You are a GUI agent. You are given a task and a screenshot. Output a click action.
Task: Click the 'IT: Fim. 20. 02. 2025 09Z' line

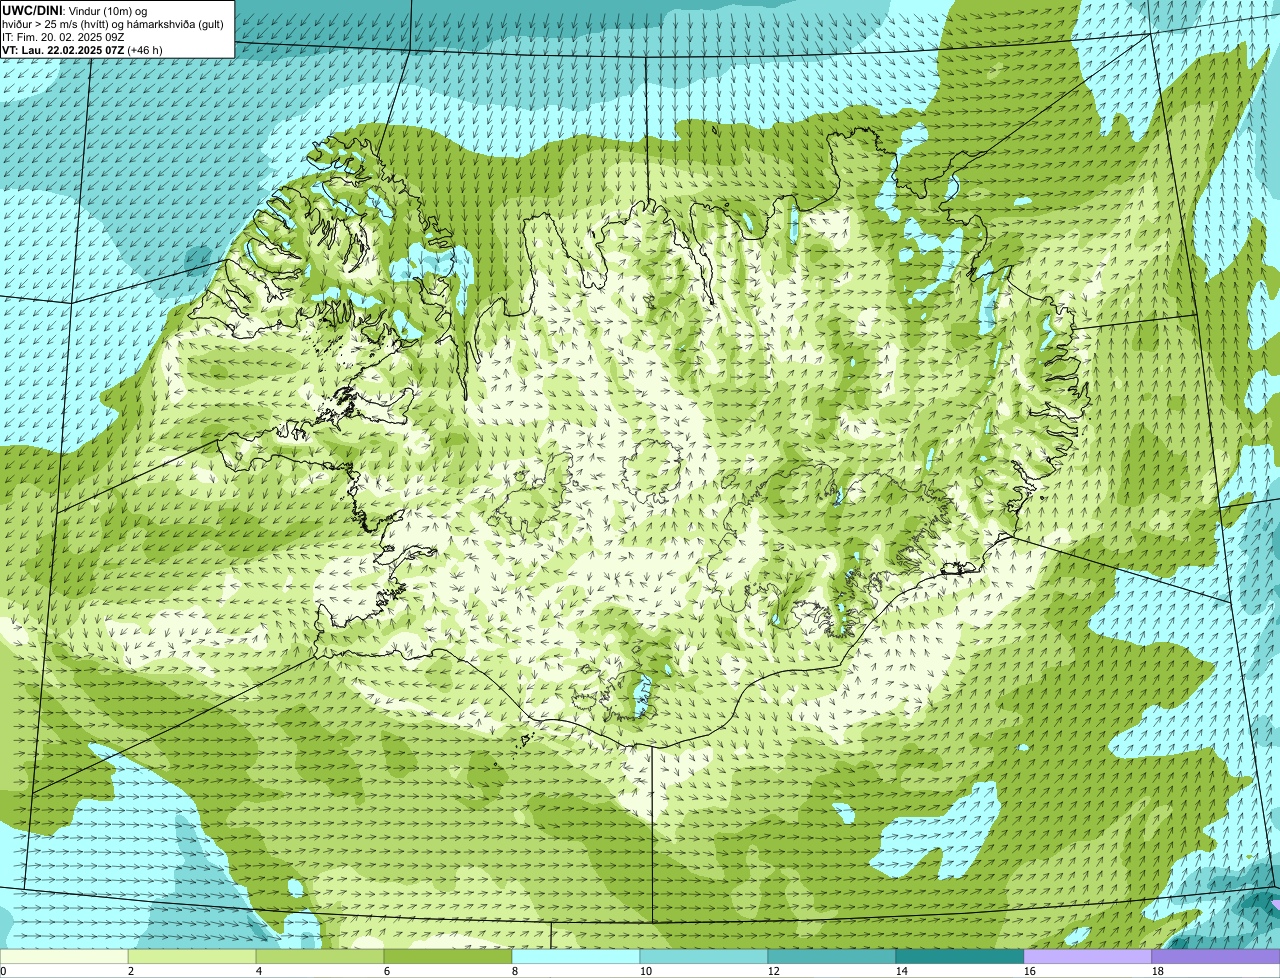coord(63,36)
